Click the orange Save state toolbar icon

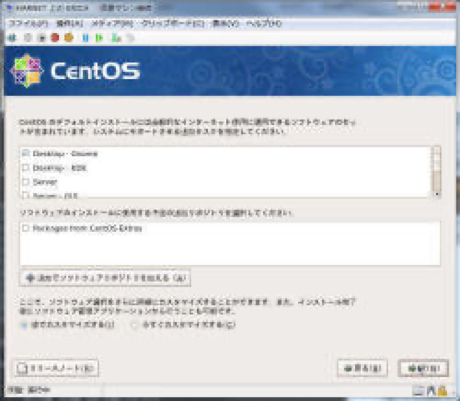coord(69,38)
